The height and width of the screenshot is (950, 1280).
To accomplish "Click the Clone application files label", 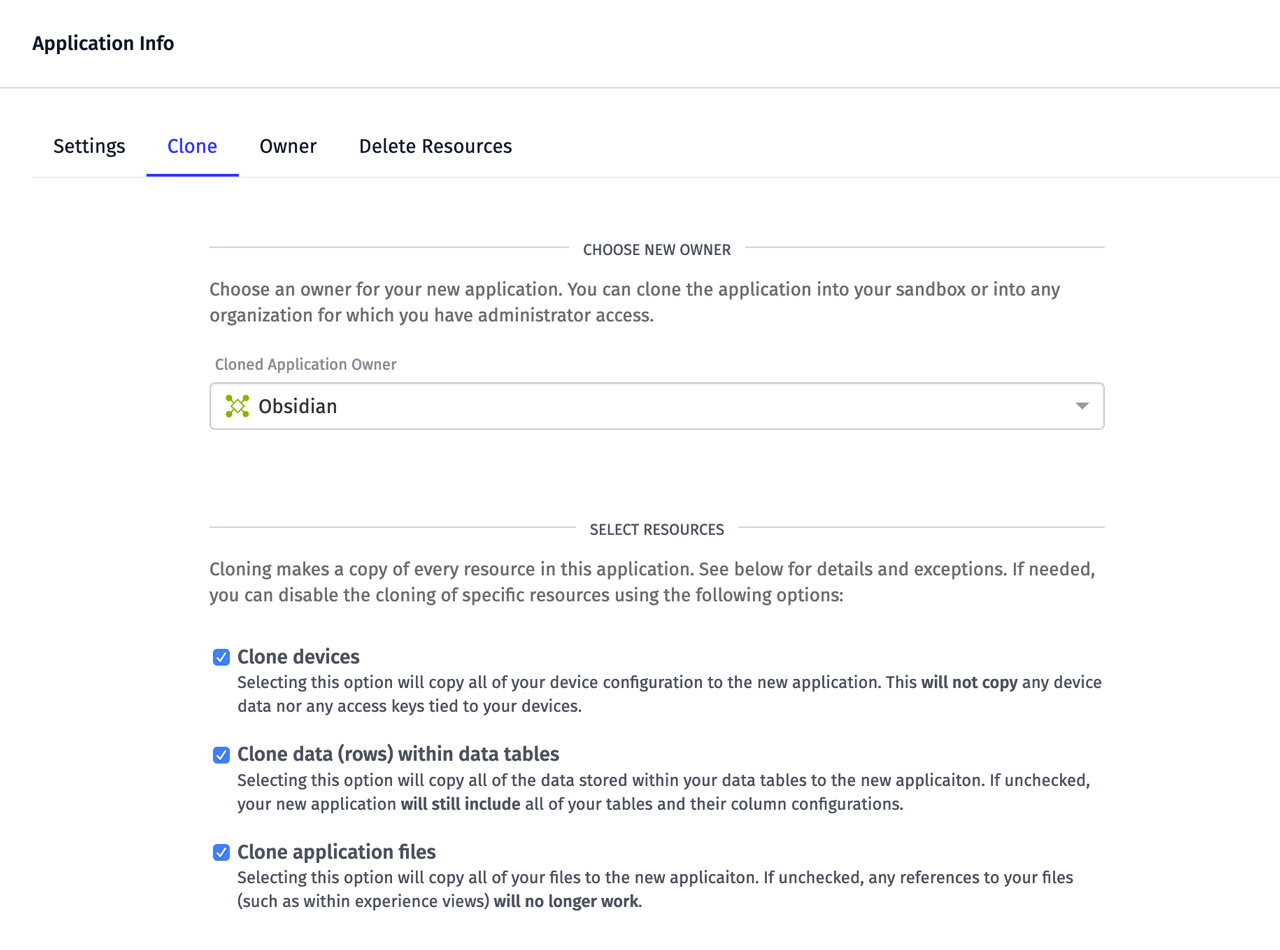I will 337,852.
